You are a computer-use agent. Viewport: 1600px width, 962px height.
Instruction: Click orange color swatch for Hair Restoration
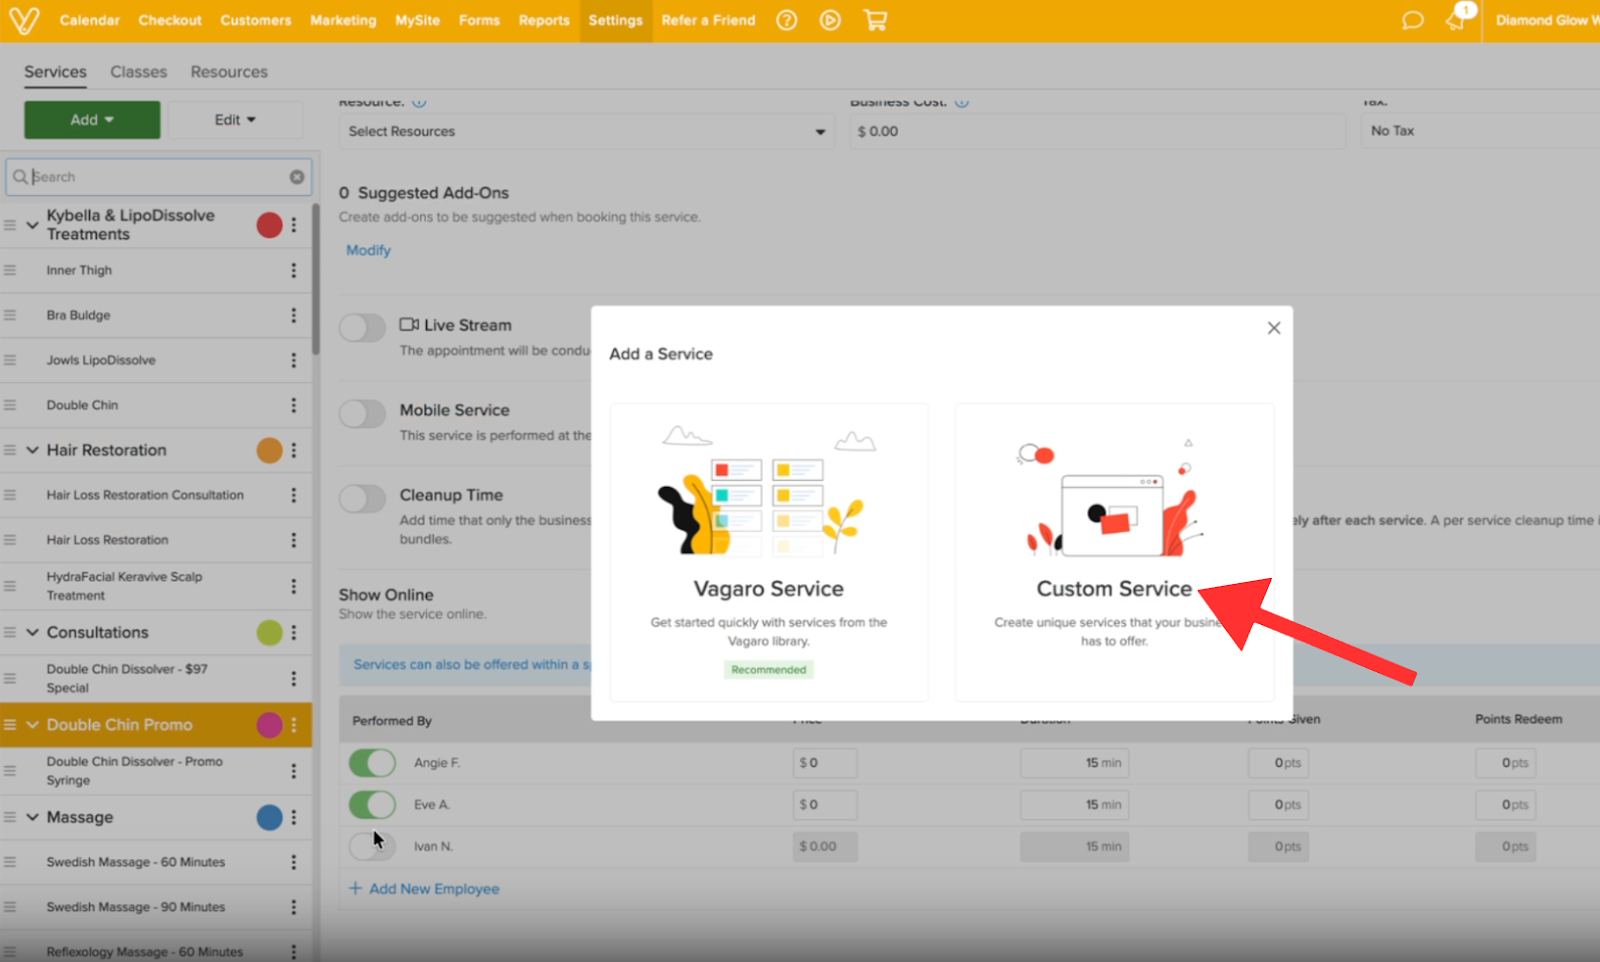point(269,450)
